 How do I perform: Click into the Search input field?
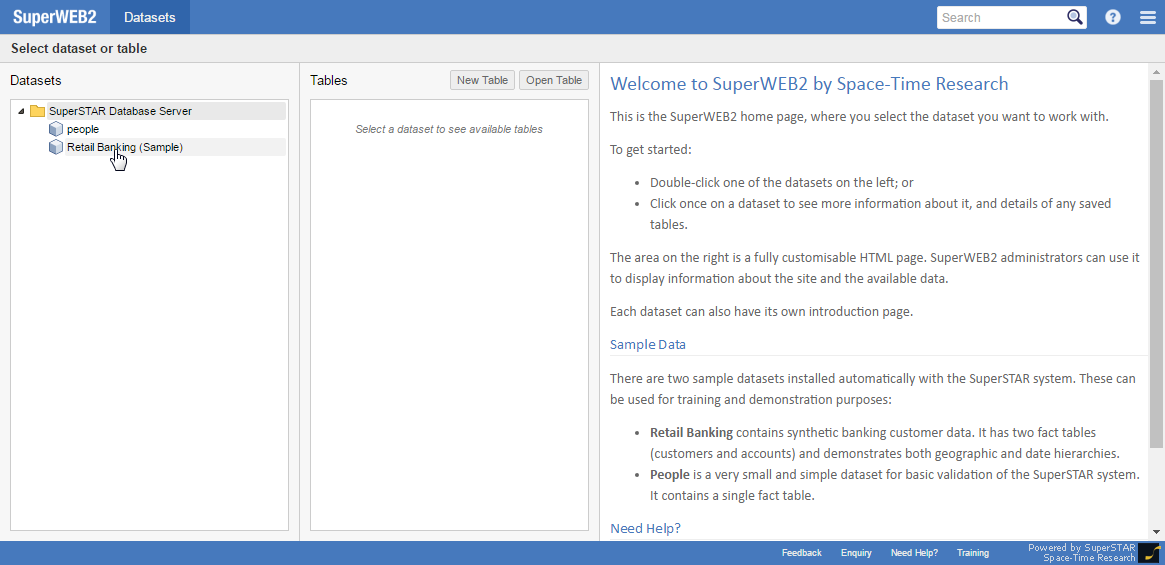pyautogui.click(x=1000, y=17)
